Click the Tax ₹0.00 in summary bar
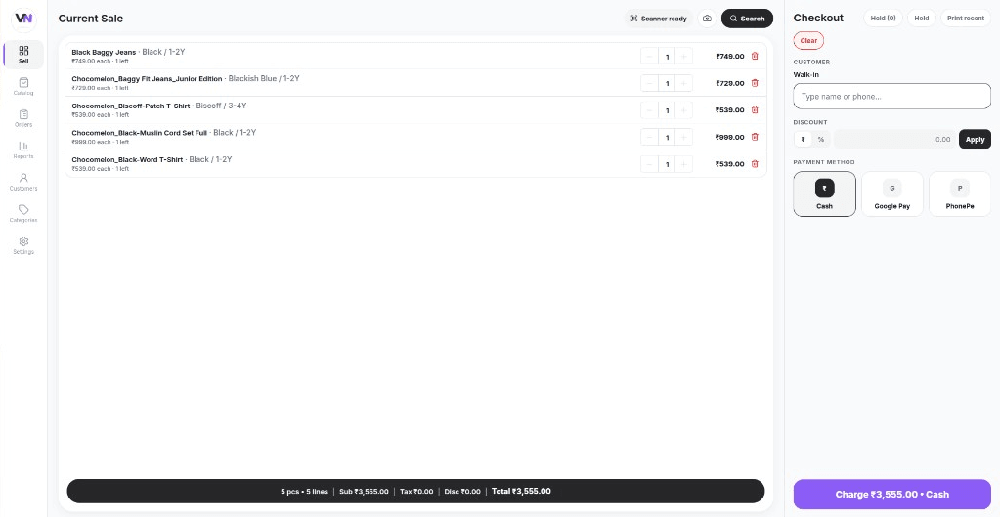 tap(416, 492)
